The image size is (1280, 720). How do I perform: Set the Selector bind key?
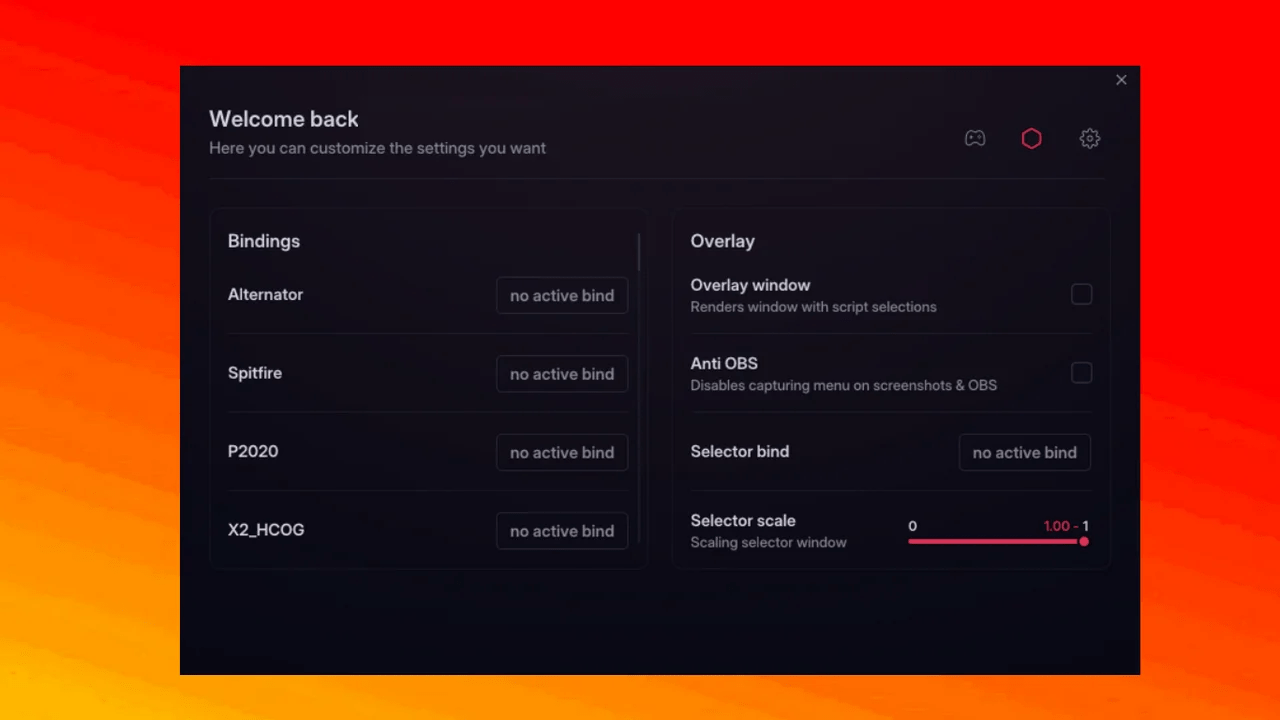tap(1024, 453)
